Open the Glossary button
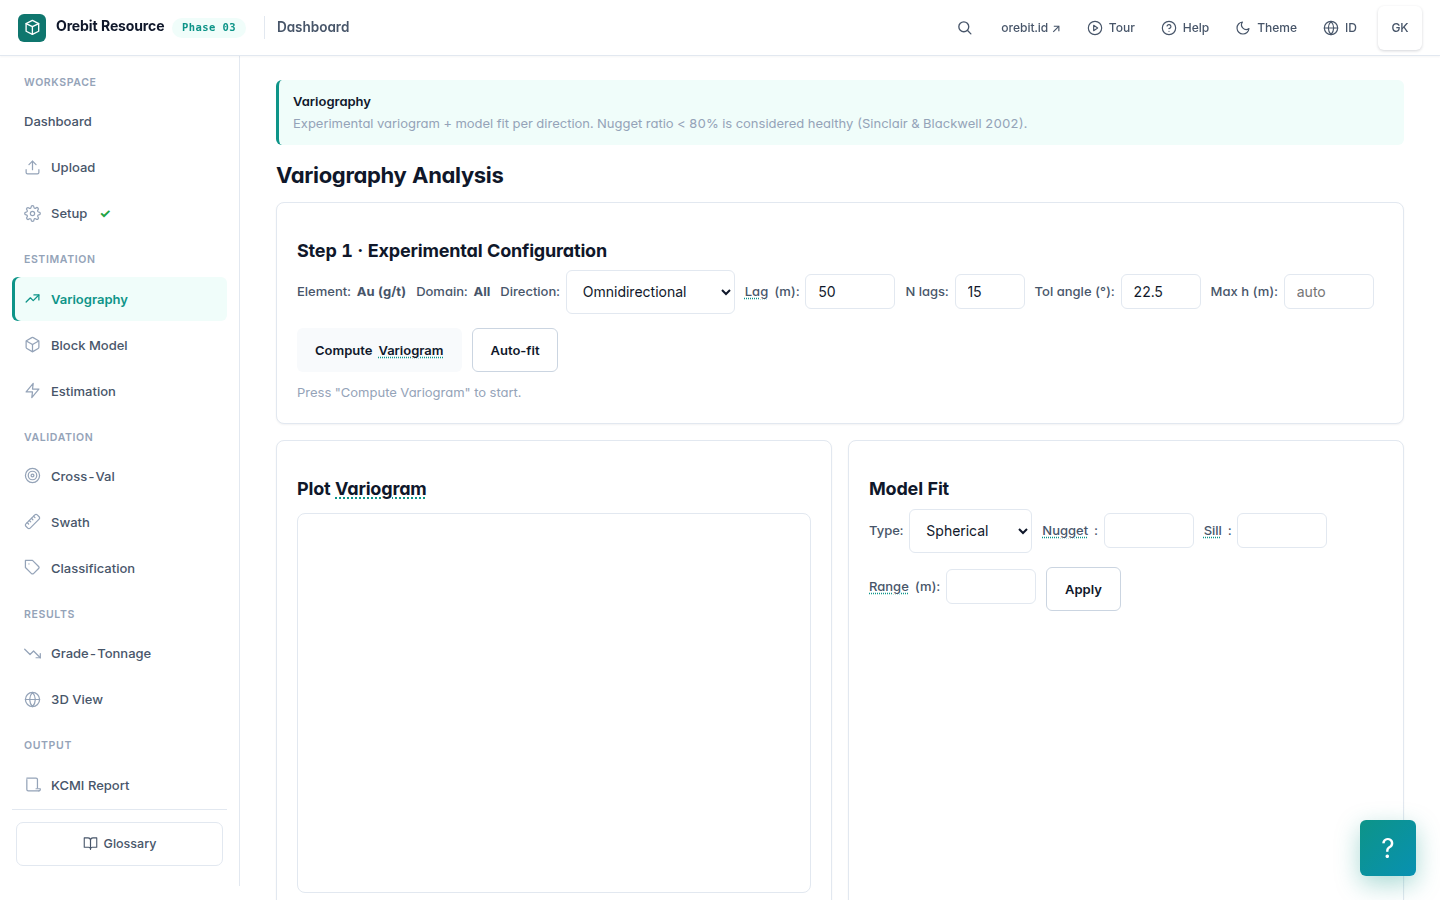This screenshot has width=1440, height=900. [119, 844]
